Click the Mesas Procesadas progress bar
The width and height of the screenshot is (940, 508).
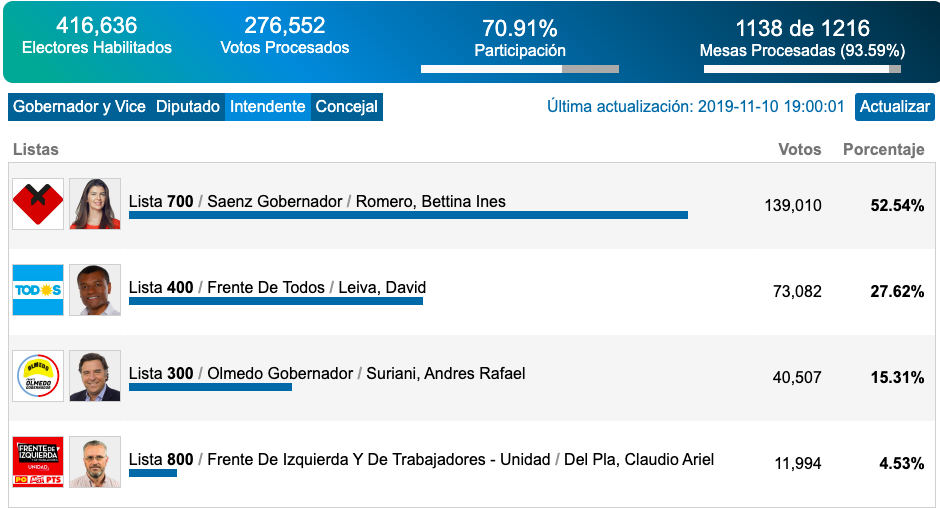coord(802,69)
